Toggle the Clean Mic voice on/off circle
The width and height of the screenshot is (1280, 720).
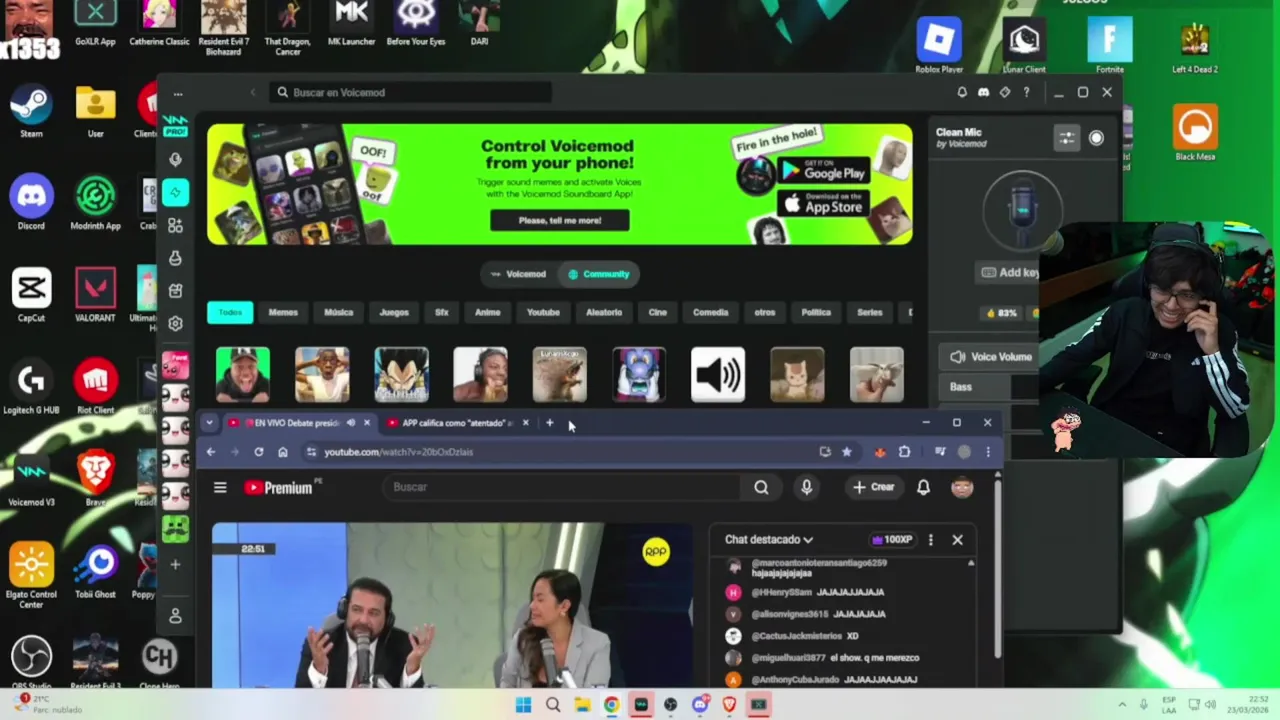1096,138
